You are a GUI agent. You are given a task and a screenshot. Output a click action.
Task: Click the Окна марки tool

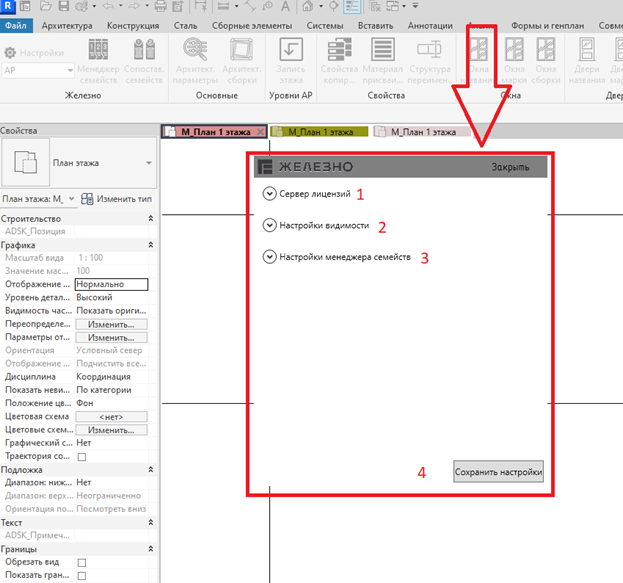coord(514,60)
